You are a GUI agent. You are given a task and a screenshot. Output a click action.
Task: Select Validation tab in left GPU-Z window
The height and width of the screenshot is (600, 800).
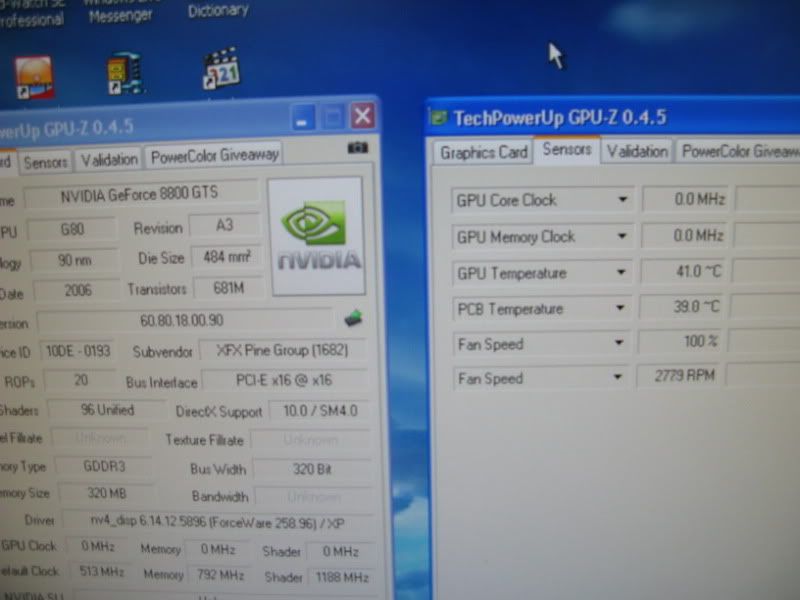point(109,160)
